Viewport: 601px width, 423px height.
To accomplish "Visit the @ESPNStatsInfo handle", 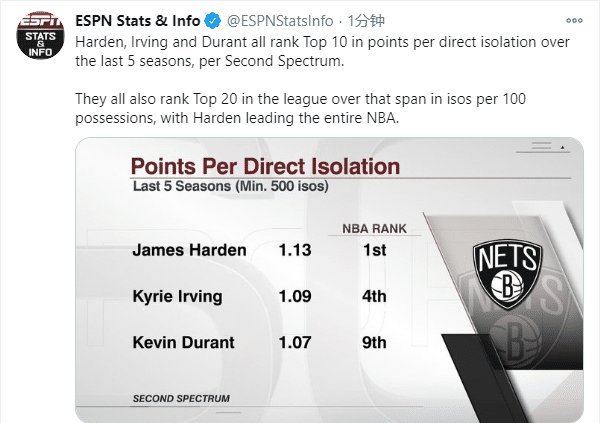I will (x=280, y=21).
